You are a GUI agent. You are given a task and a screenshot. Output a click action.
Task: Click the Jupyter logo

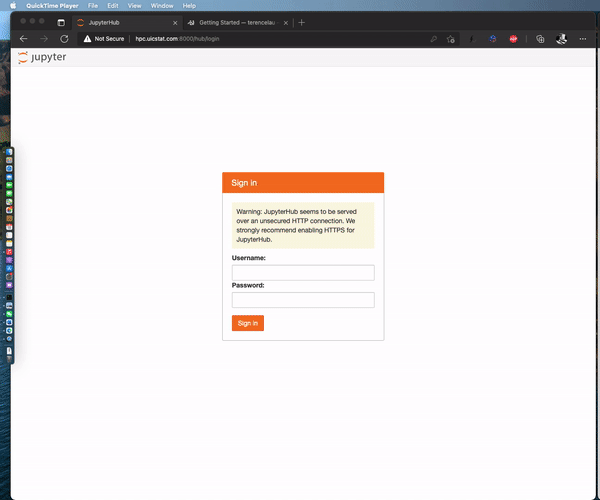pyautogui.click(x=42, y=57)
